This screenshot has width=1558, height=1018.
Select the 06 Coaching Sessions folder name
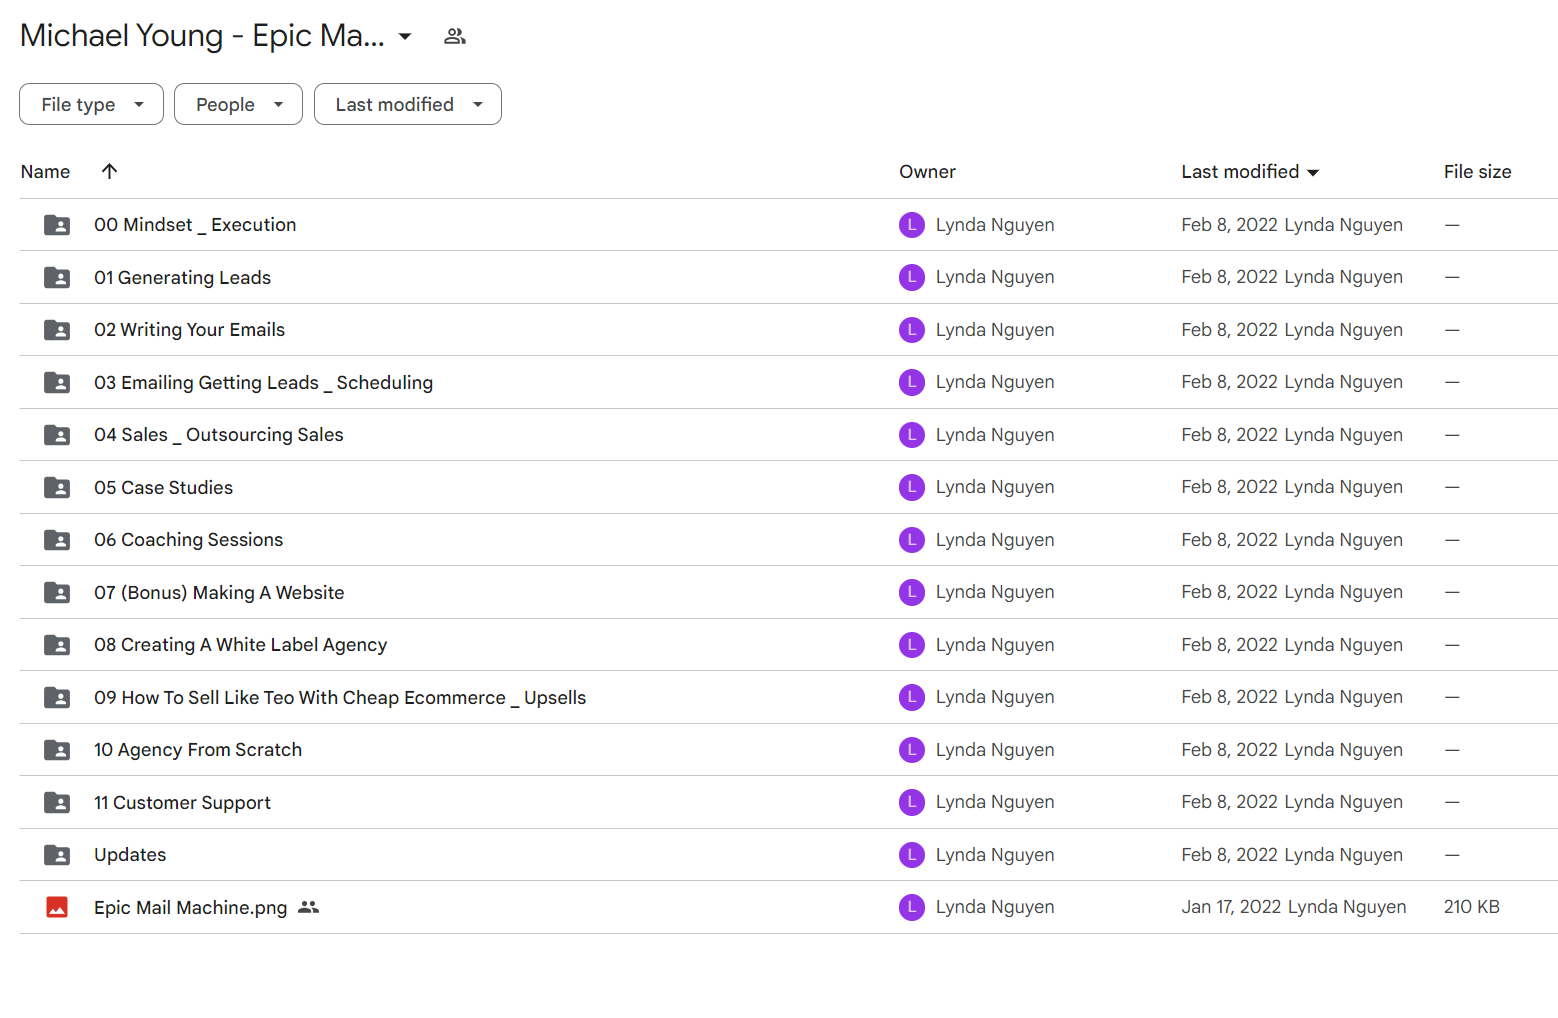point(188,540)
